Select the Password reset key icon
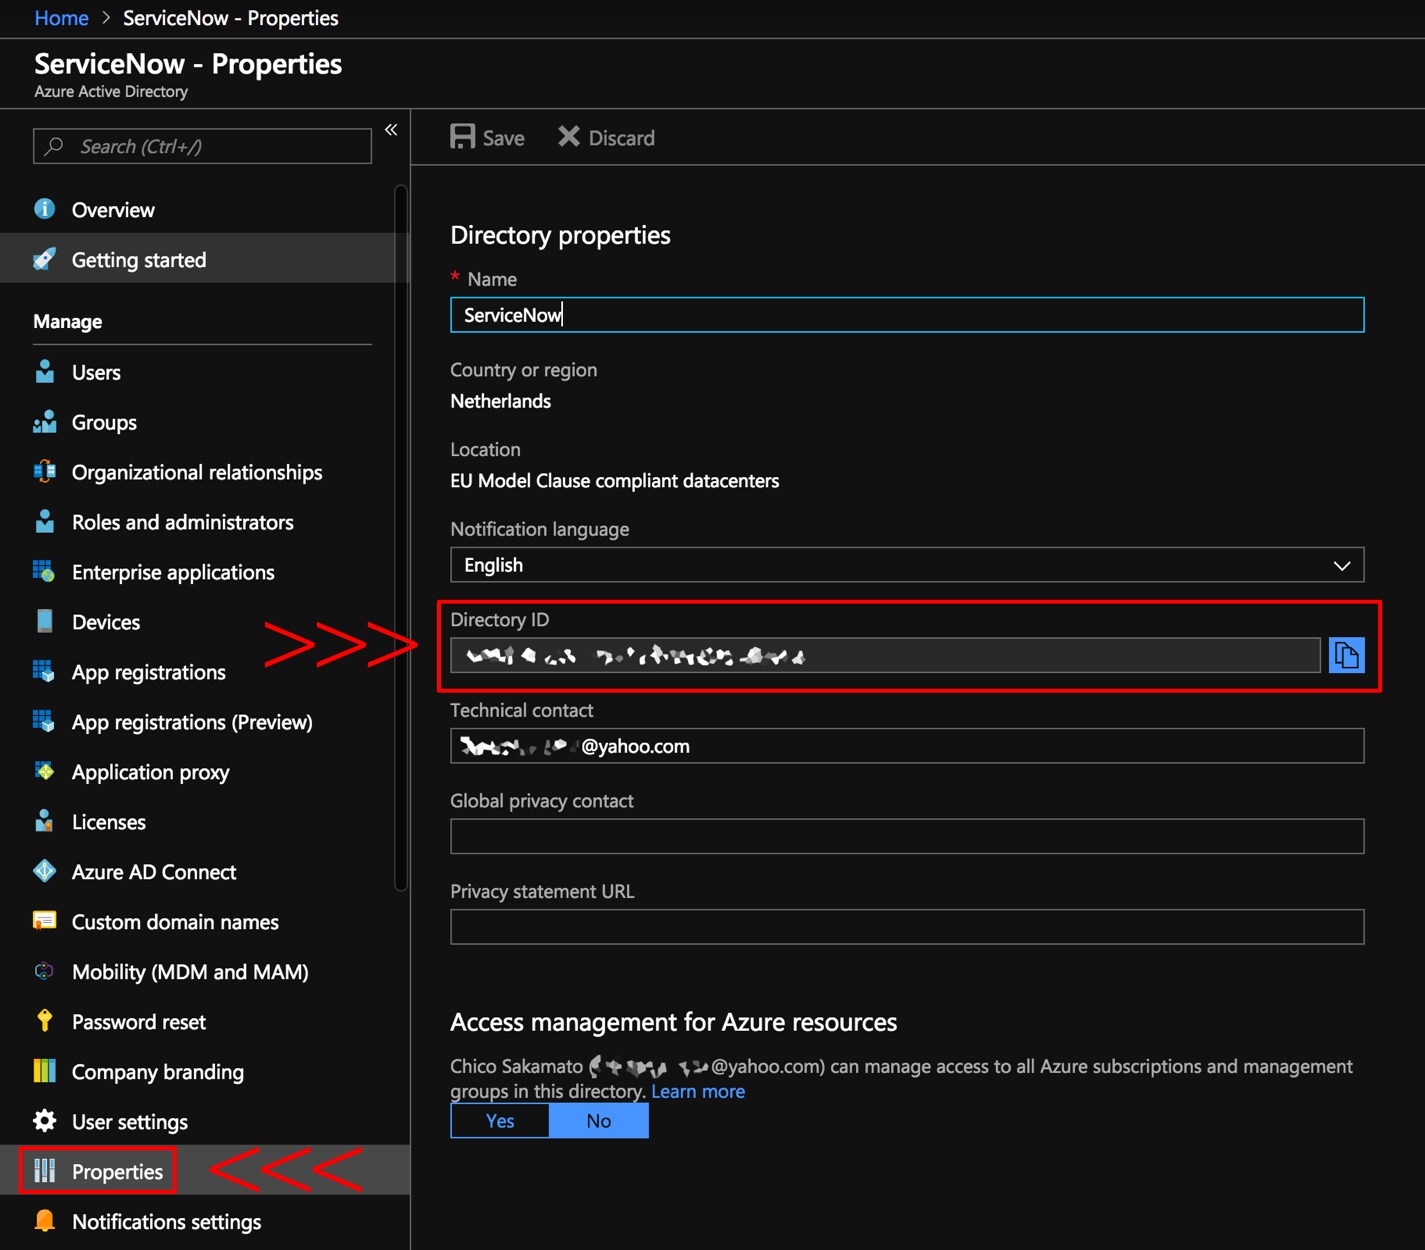 tap(45, 1021)
